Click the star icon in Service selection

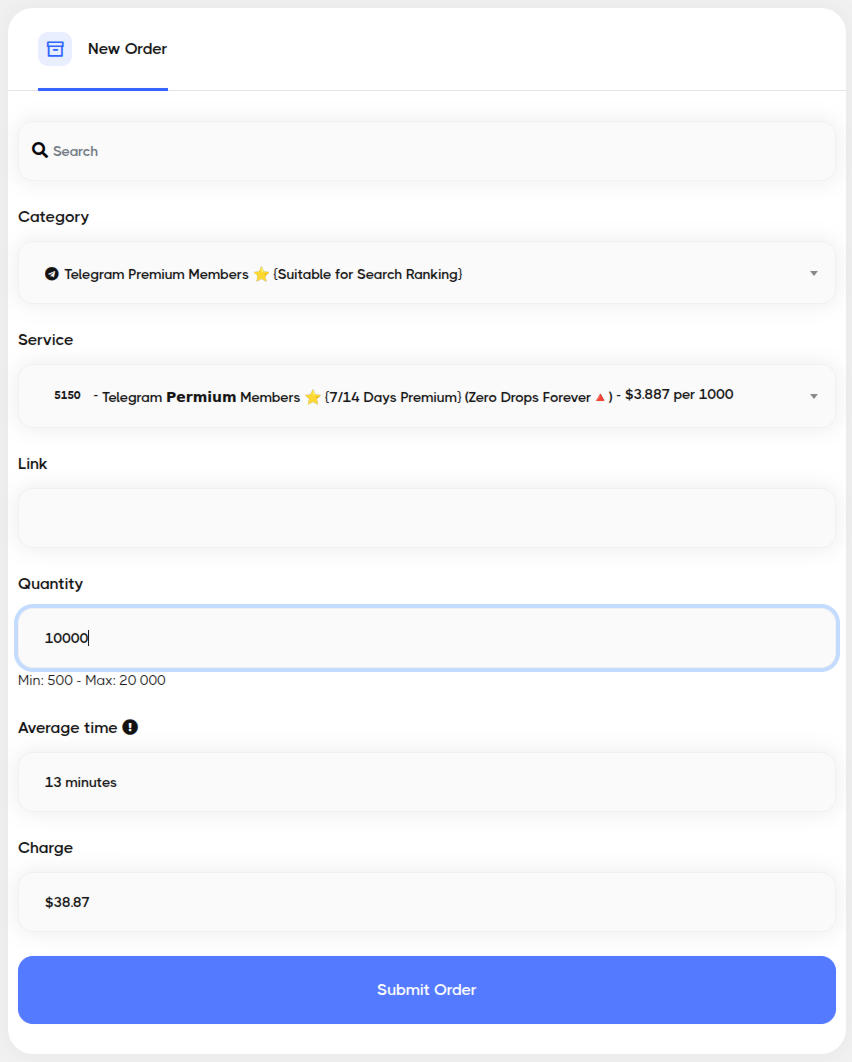[313, 397]
